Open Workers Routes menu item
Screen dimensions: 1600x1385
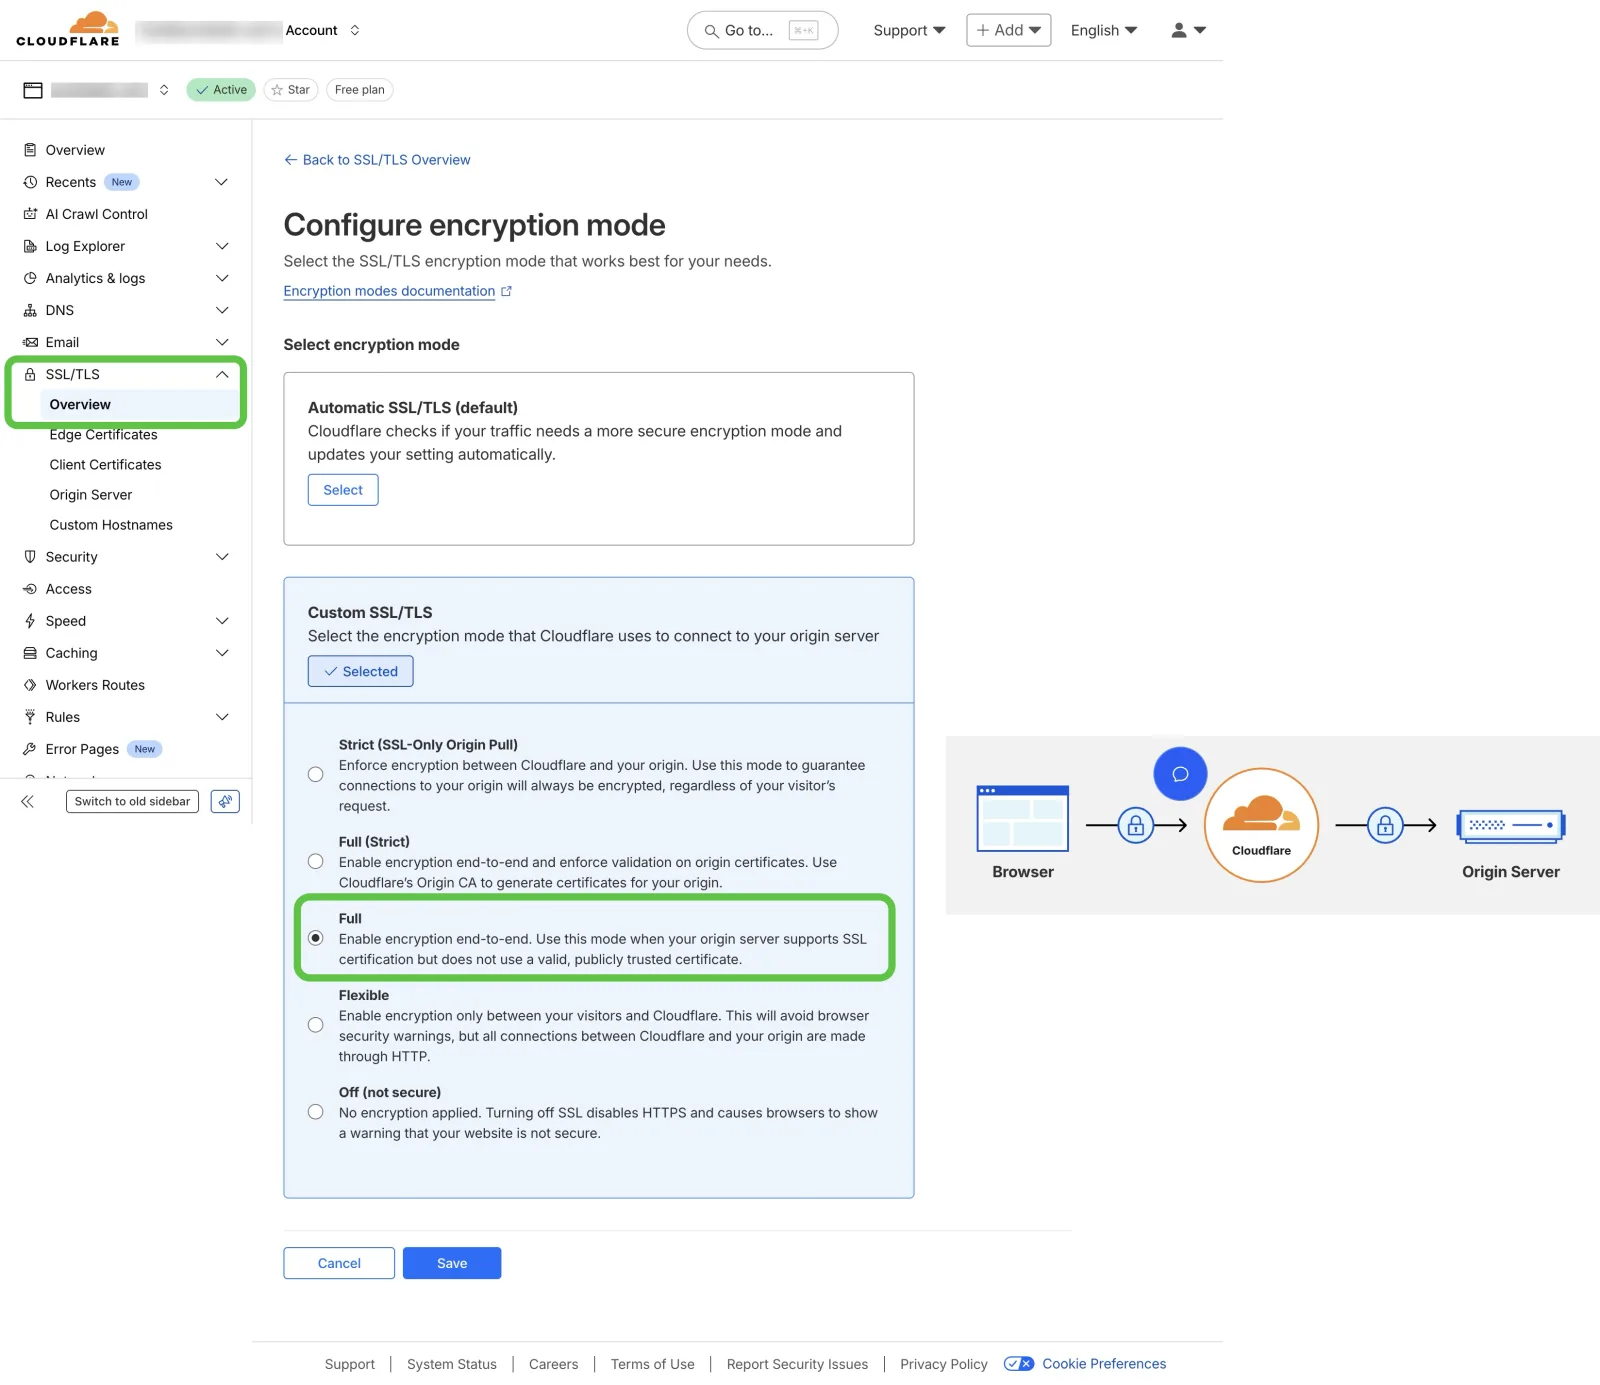tap(95, 685)
